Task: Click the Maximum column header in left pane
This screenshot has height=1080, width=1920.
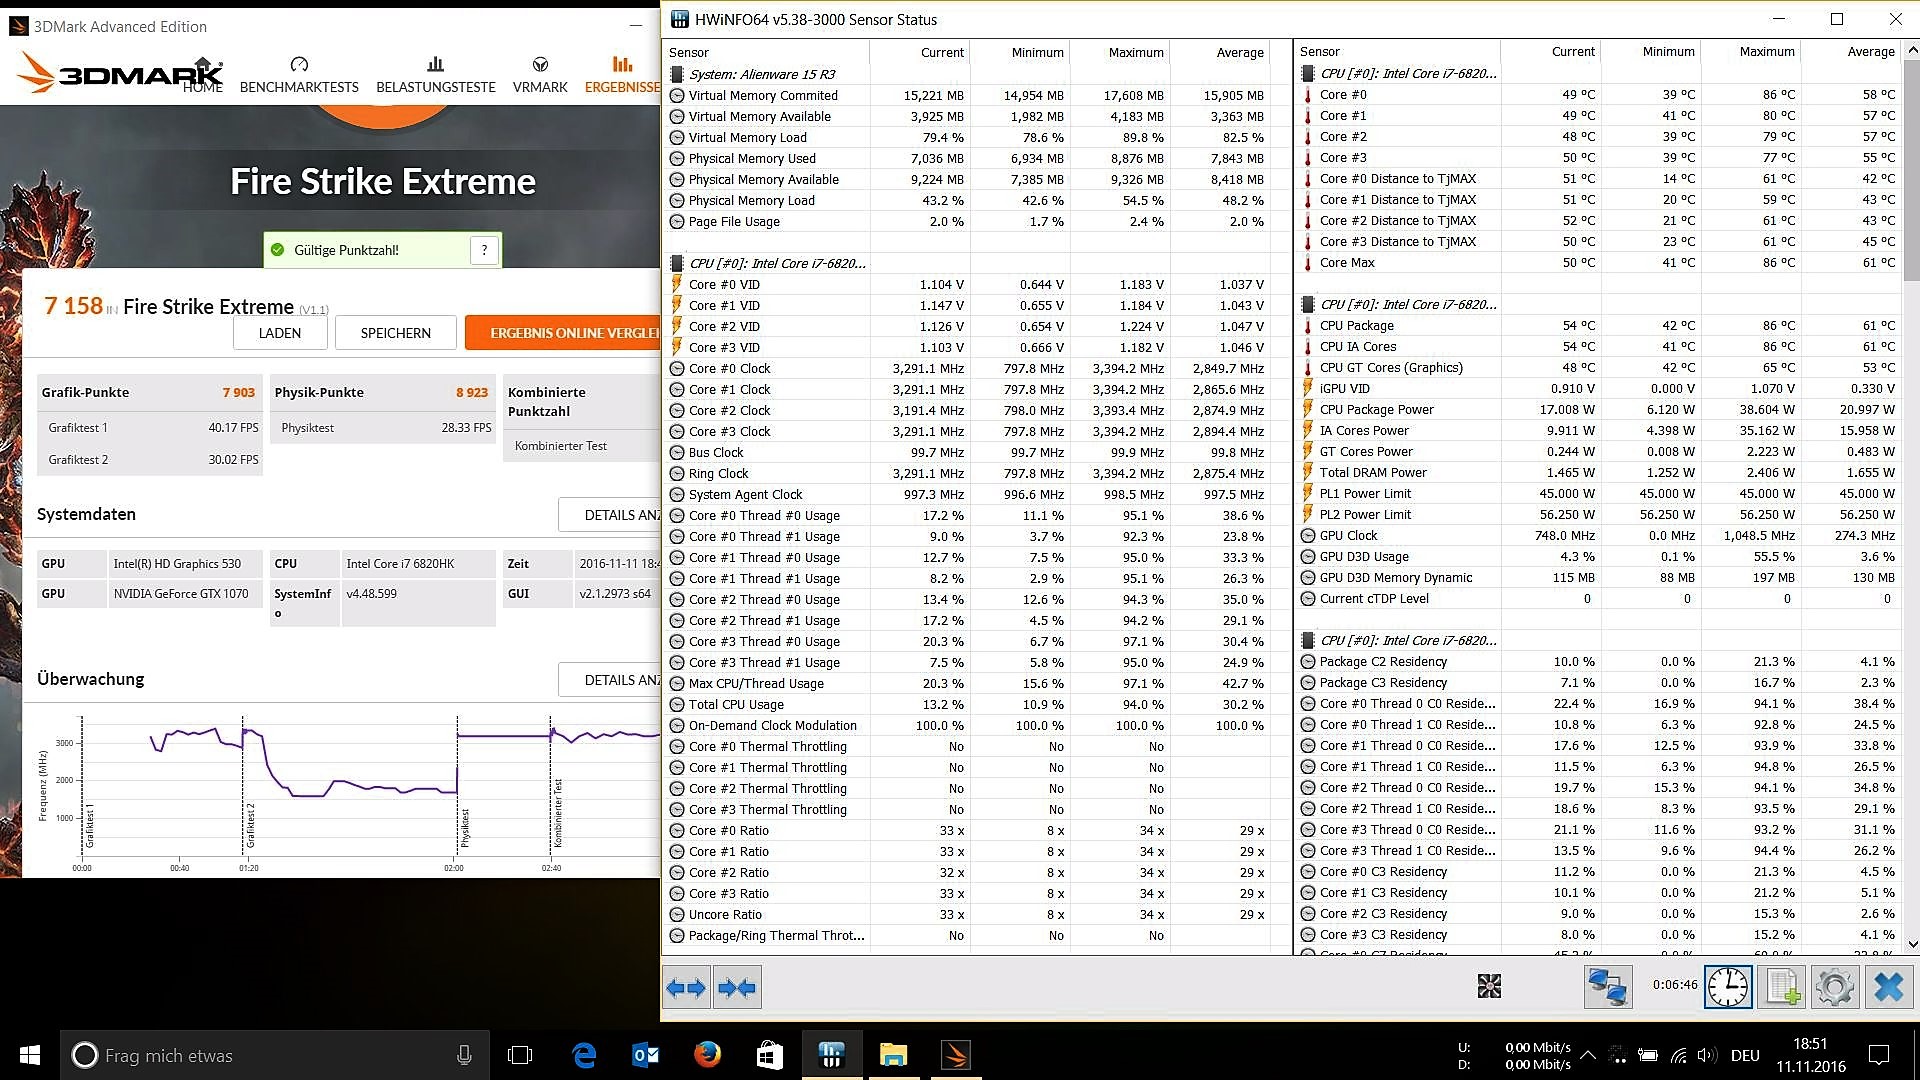Action: (1135, 52)
